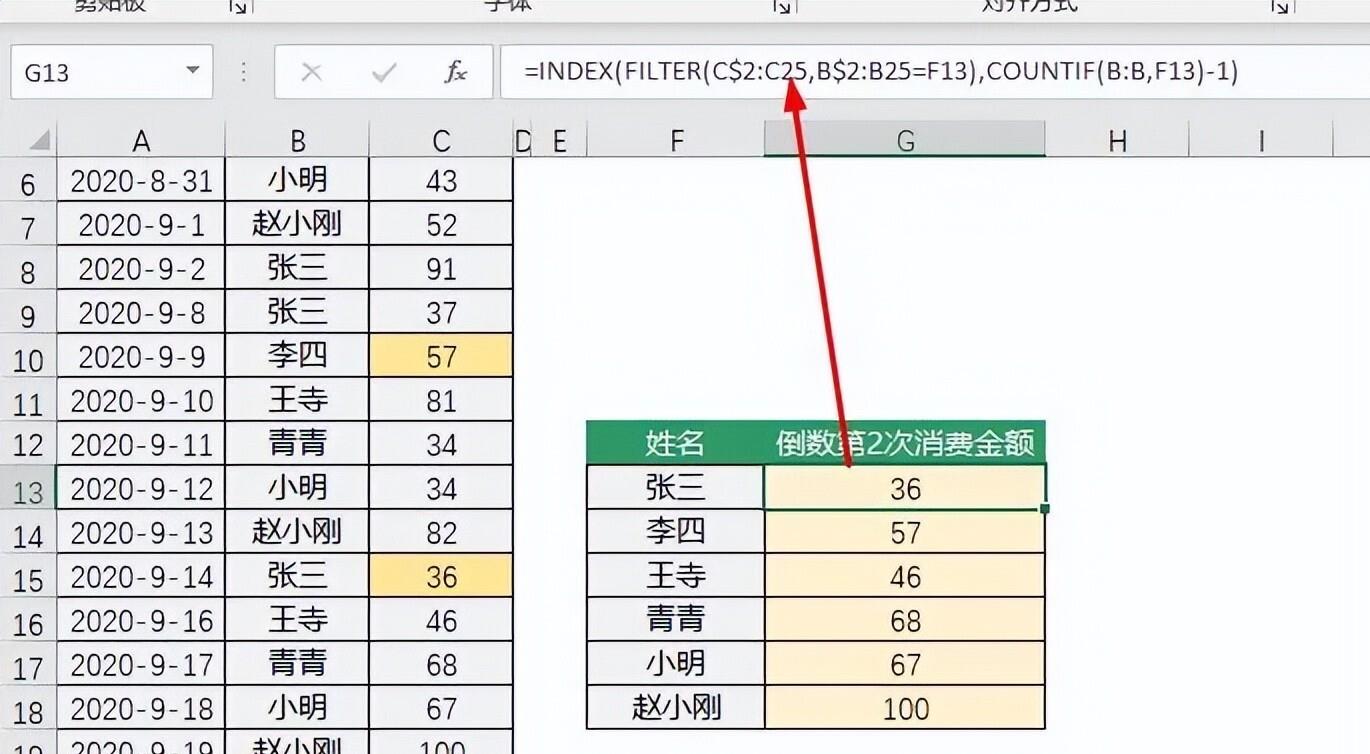Click the Cancel X icon in formula bar
This screenshot has height=754, width=1370.
[312, 72]
